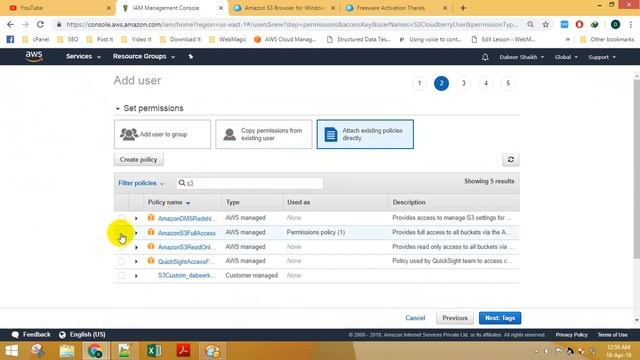The image size is (640, 360).
Task: Open the Privacy Policy footer link
Action: pyautogui.click(x=571, y=335)
